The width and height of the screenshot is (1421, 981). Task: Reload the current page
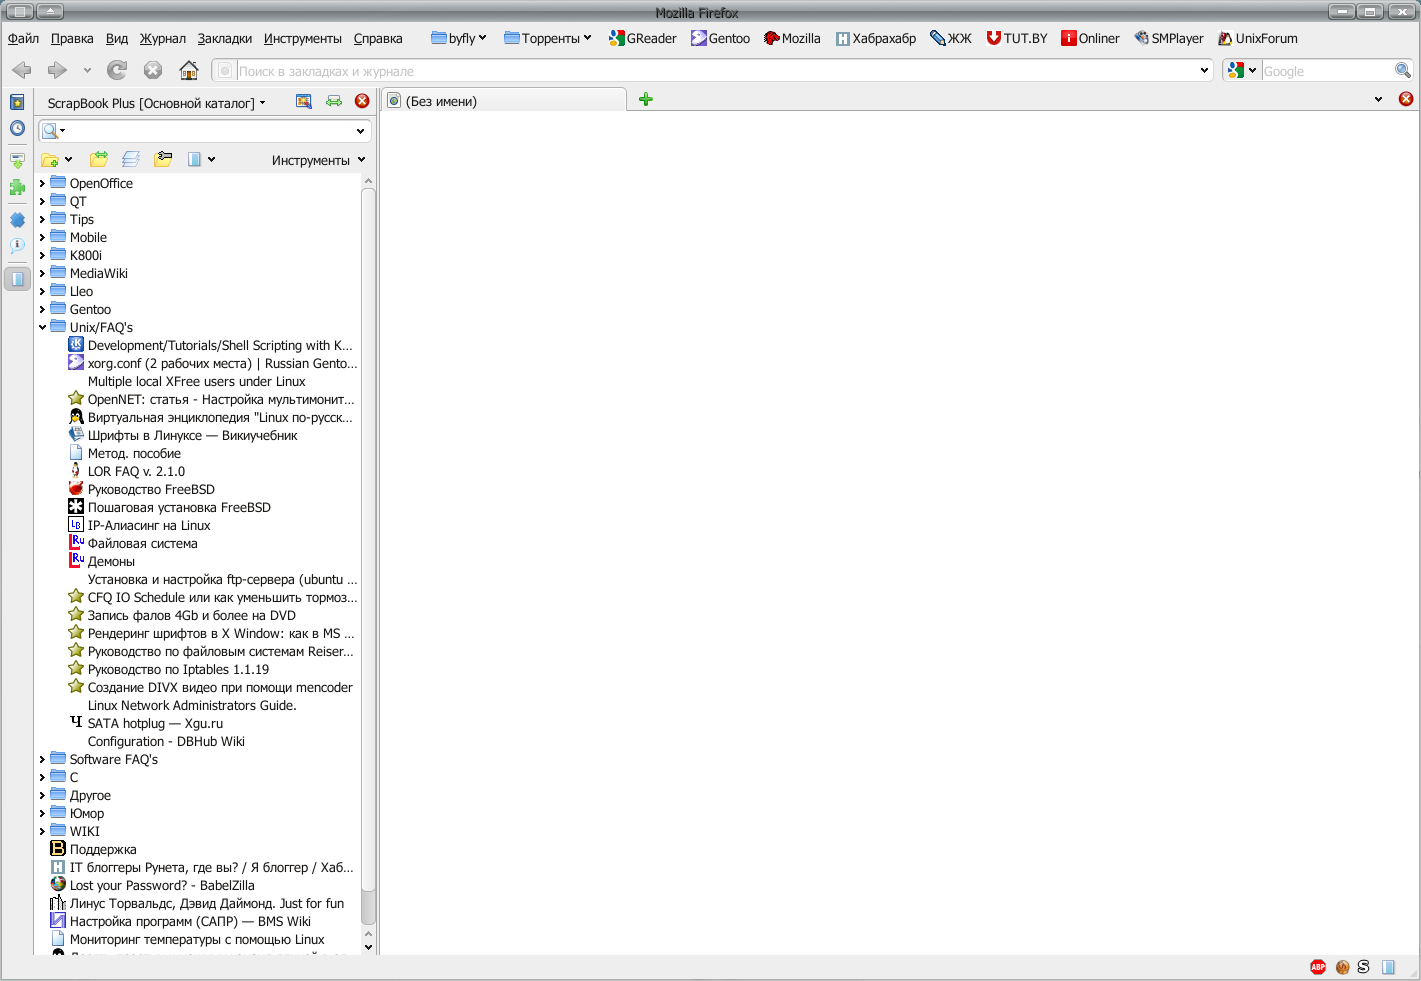[x=117, y=70]
